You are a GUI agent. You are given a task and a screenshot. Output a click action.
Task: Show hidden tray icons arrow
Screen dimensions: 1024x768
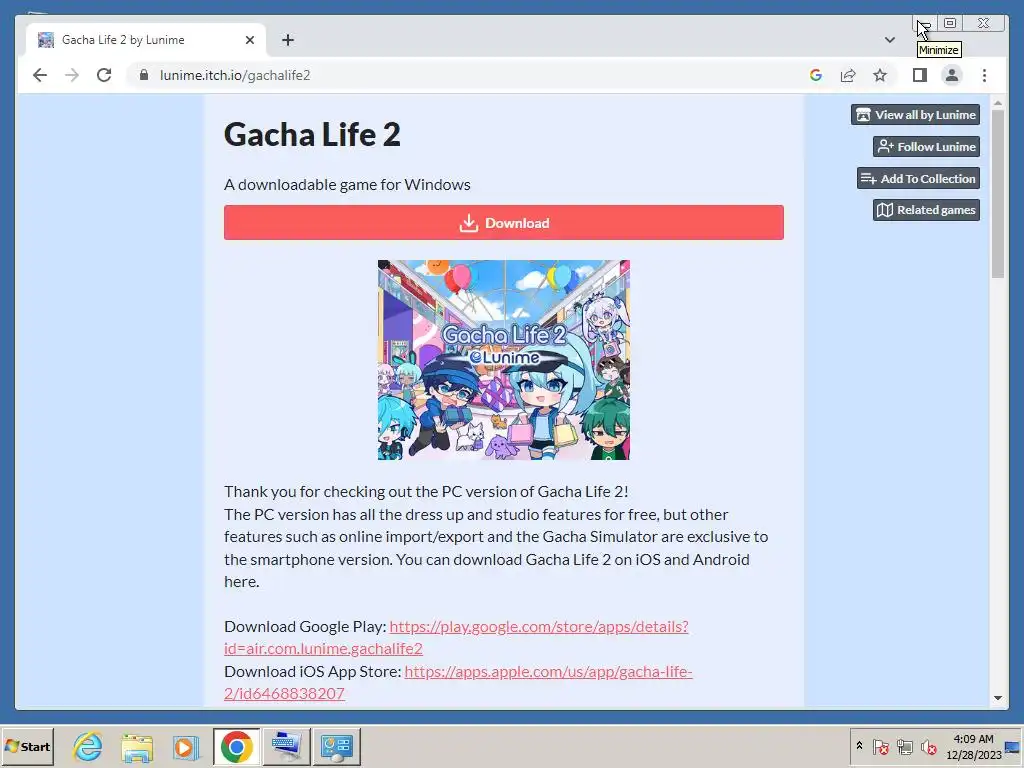point(859,746)
